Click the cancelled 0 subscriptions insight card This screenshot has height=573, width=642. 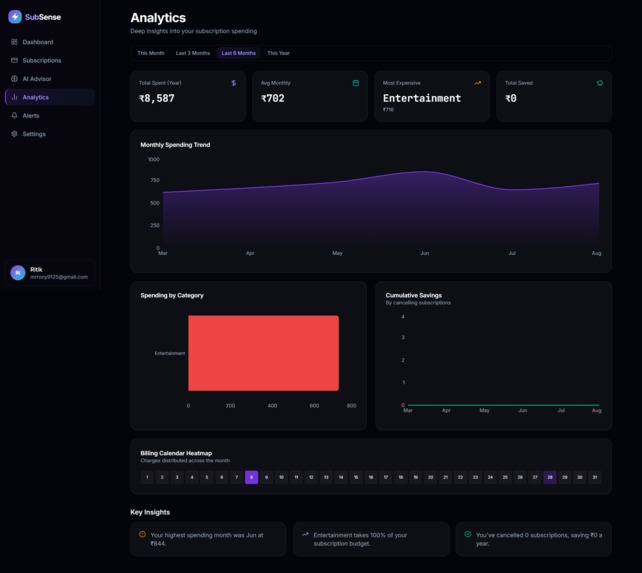click(x=533, y=539)
